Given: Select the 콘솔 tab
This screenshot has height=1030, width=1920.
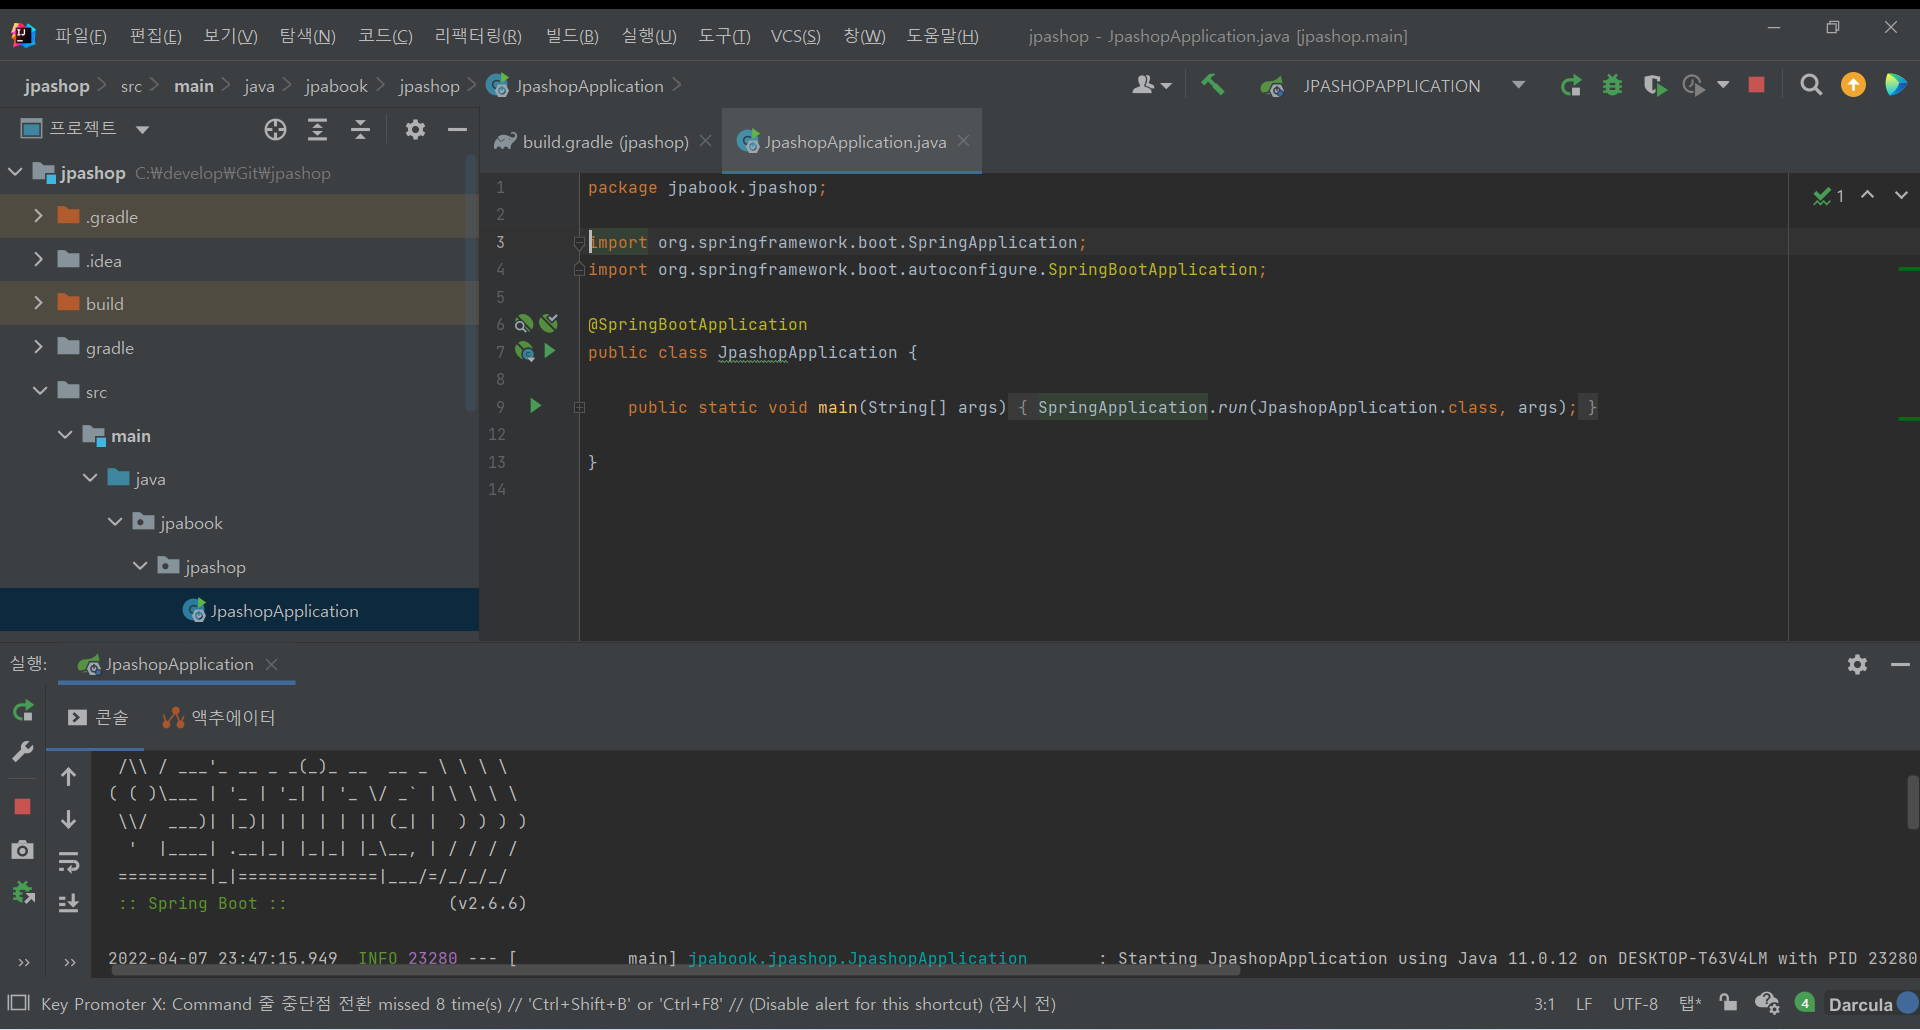Looking at the screenshot, I should [x=98, y=718].
